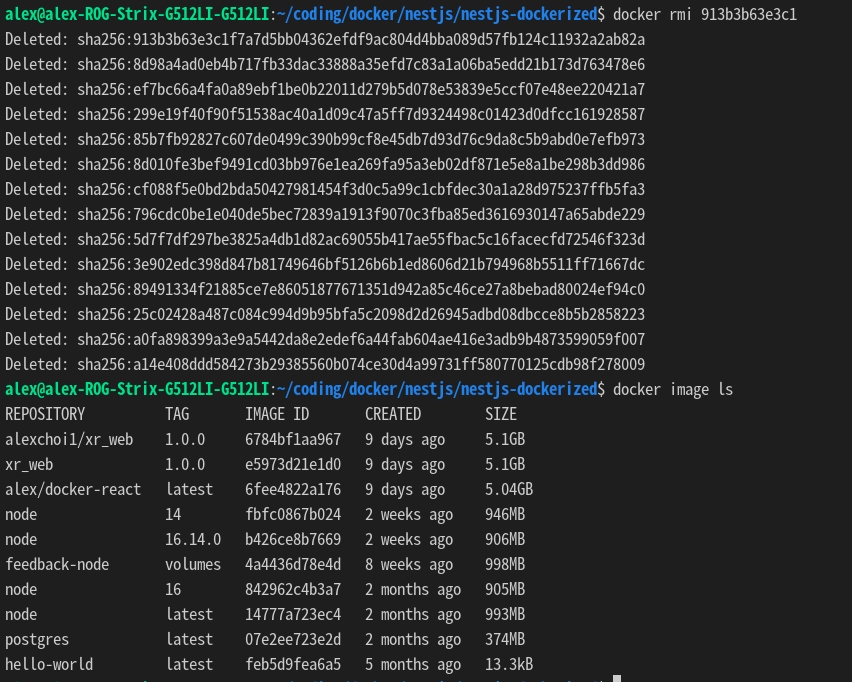Click image ID 6fee4822a176

point(293,490)
